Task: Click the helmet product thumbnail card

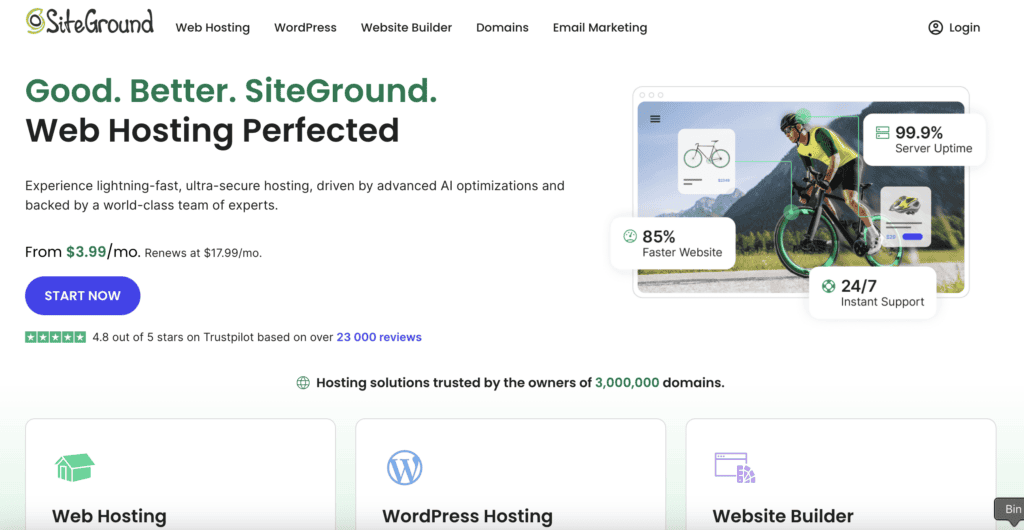Action: coord(904,216)
